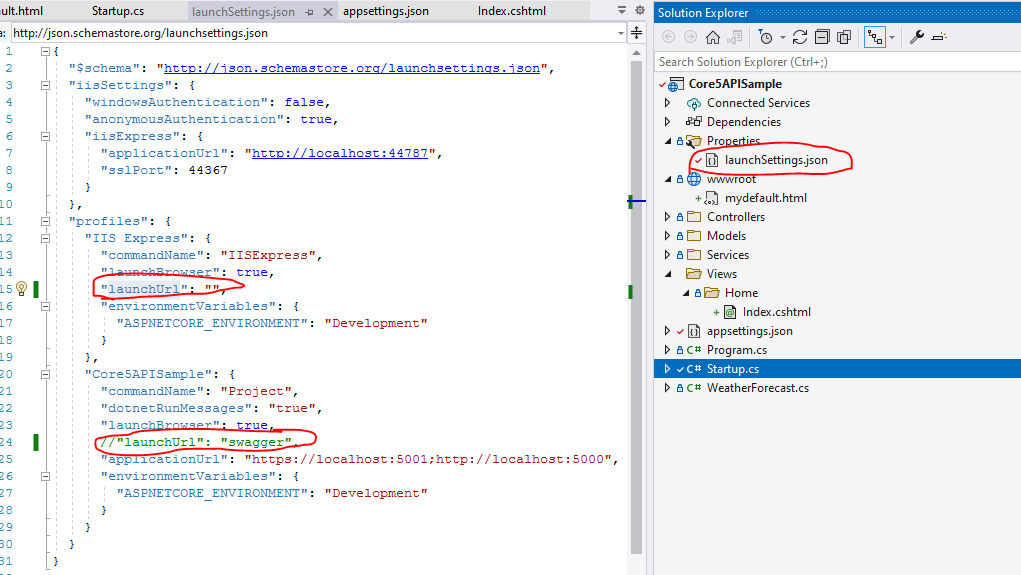Switch Solution Explorer views icon
The width and height of the screenshot is (1021, 575).
735,37
